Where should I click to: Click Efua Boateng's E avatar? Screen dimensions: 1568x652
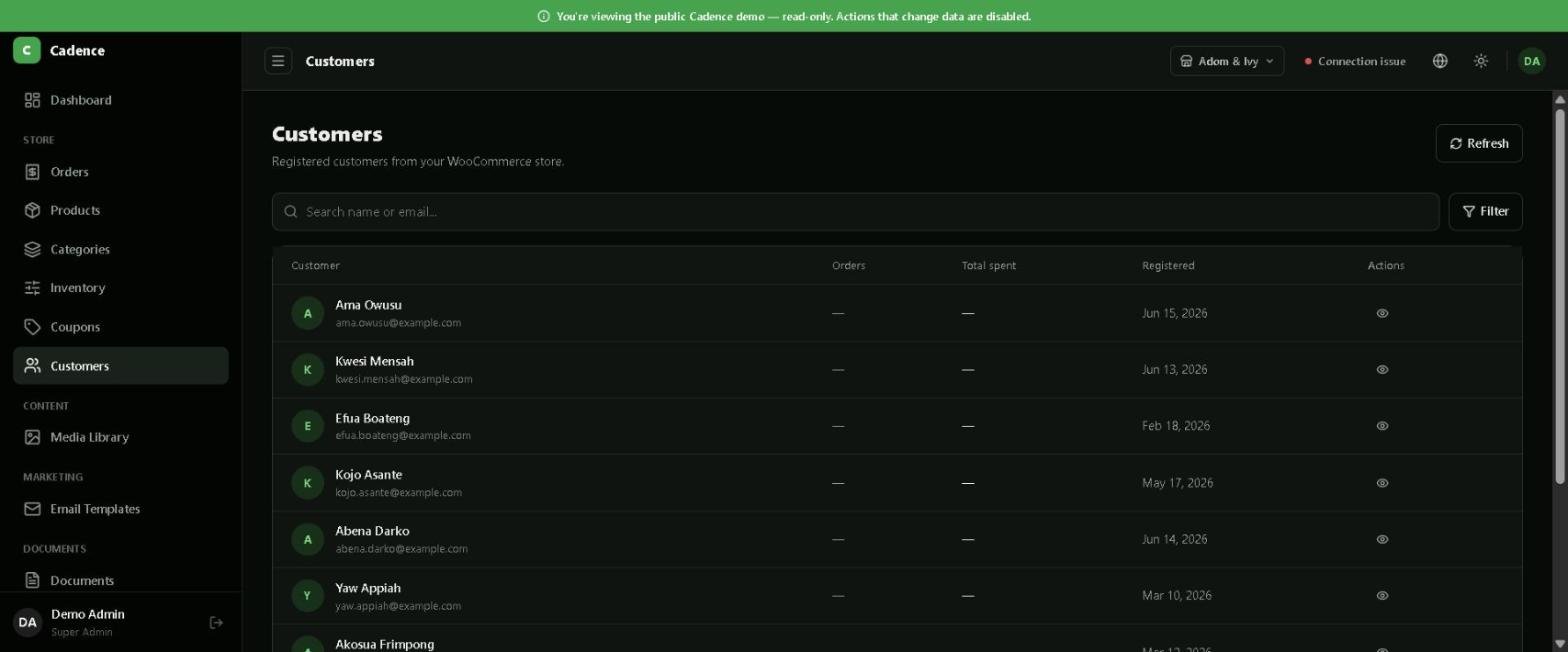pyautogui.click(x=307, y=426)
